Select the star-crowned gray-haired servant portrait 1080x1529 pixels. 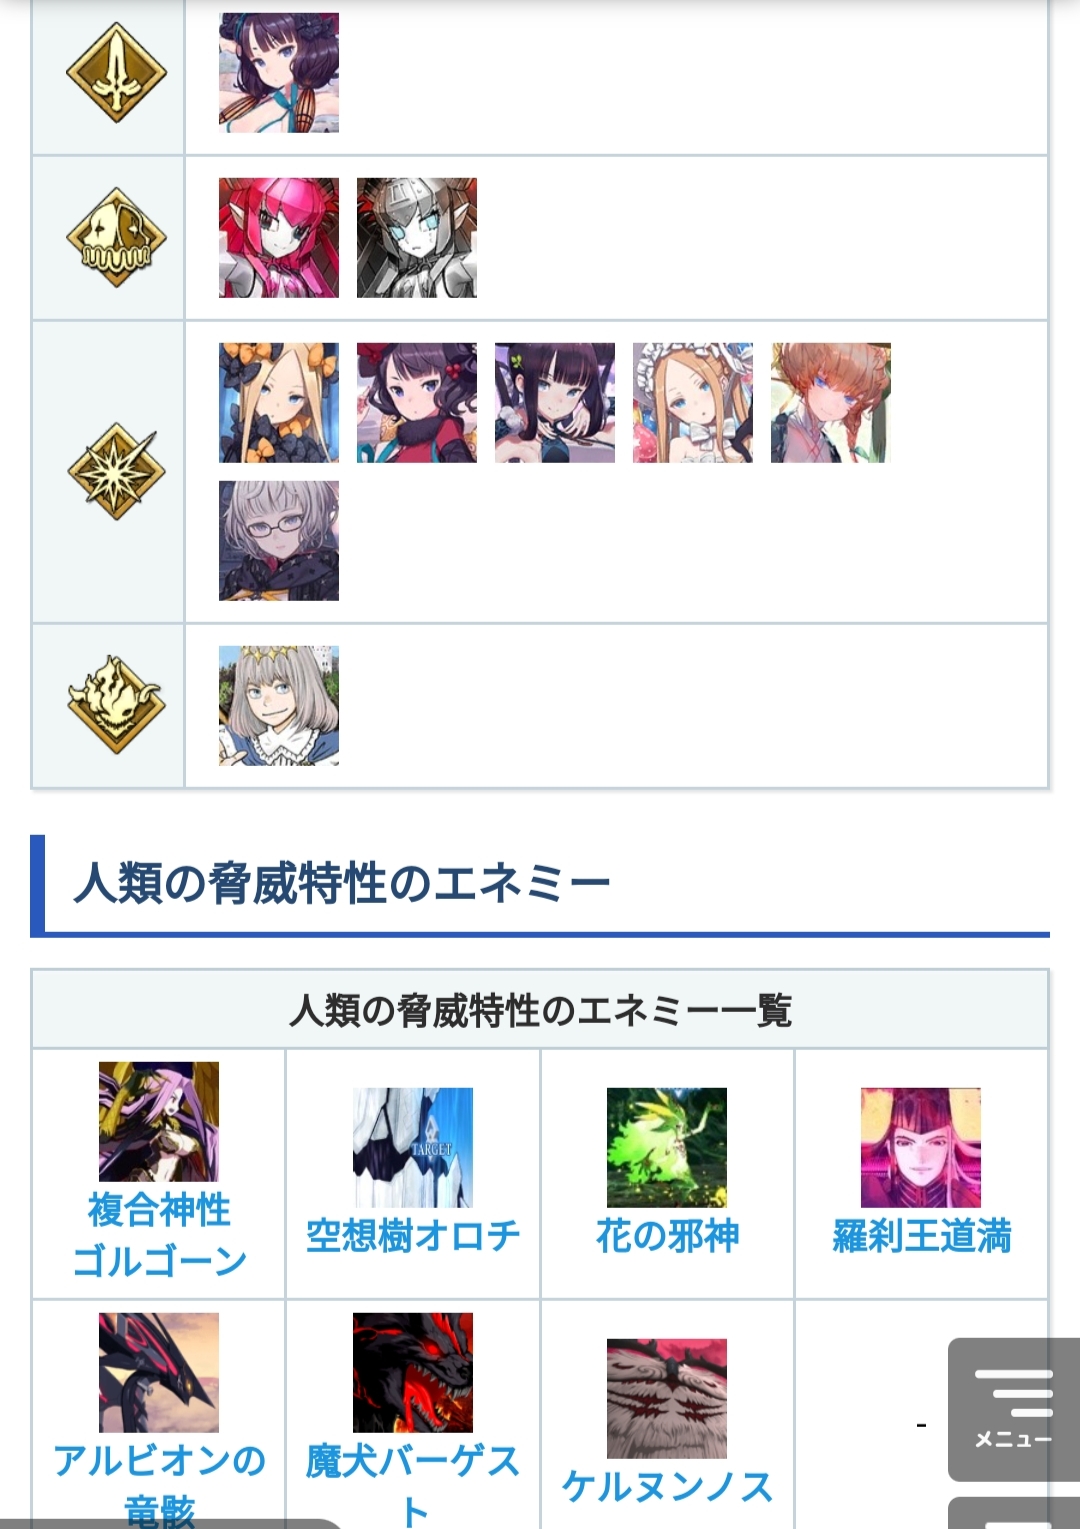[279, 706]
